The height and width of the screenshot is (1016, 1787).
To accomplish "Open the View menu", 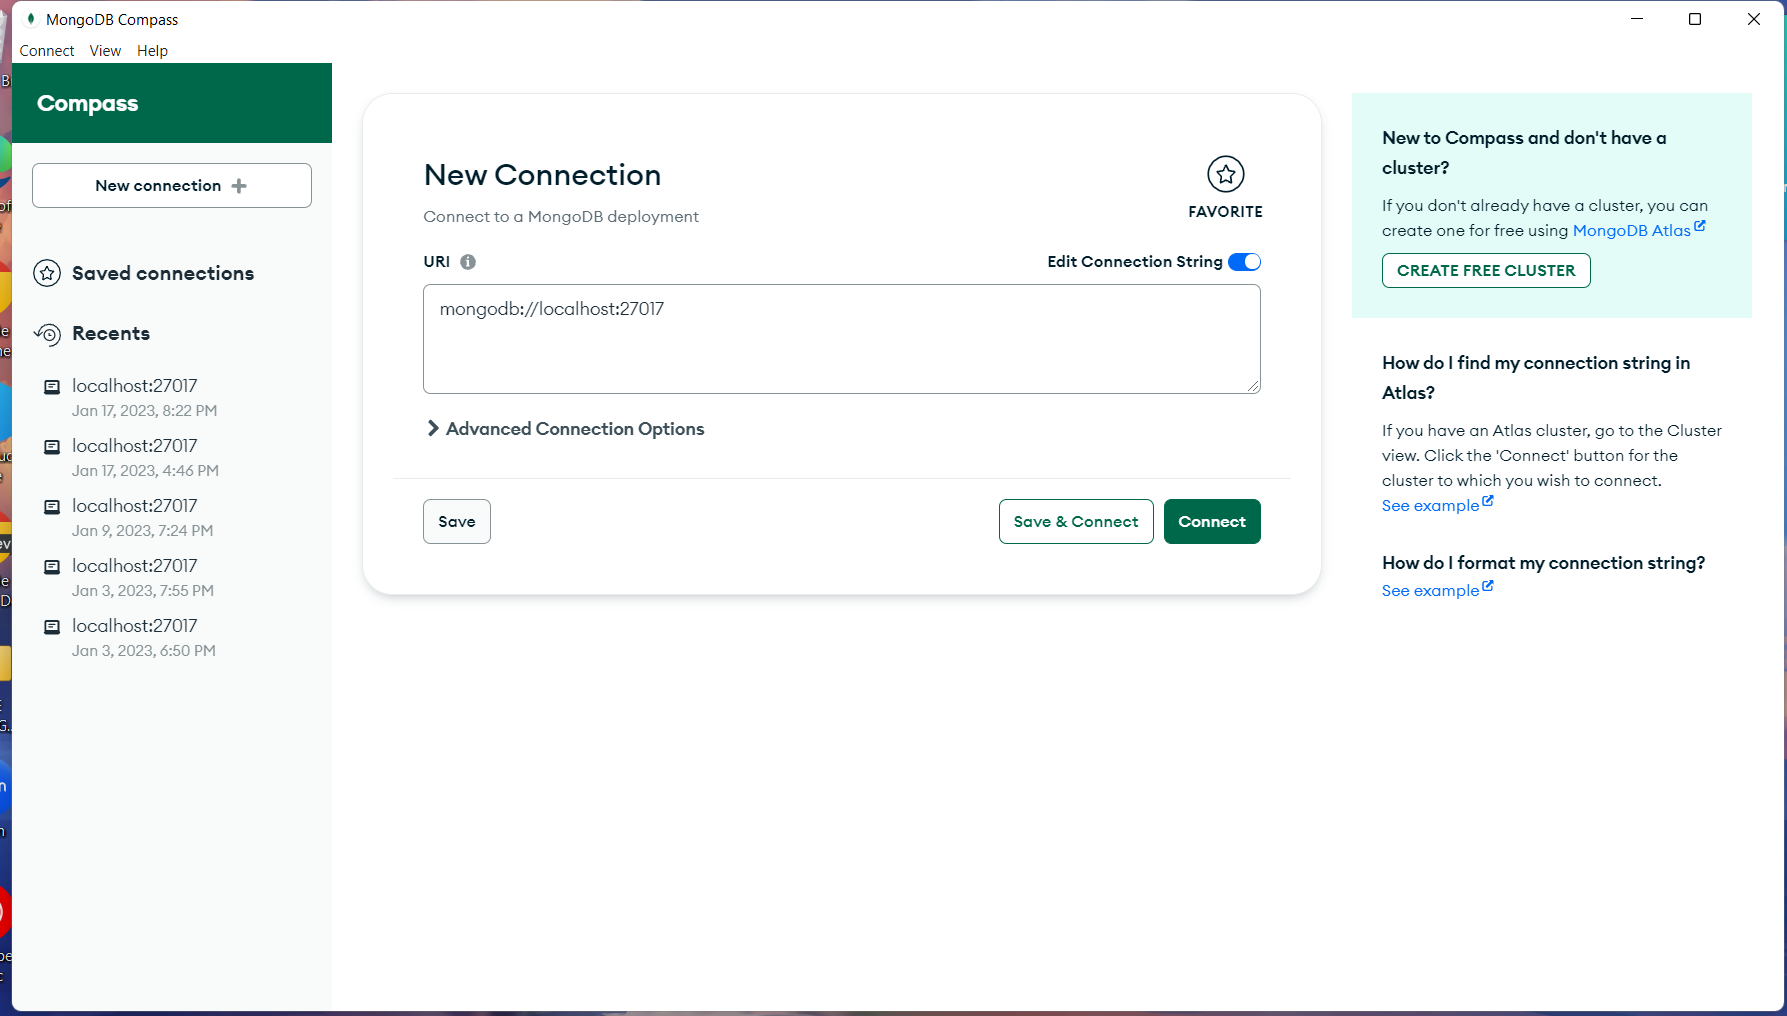I will point(104,50).
